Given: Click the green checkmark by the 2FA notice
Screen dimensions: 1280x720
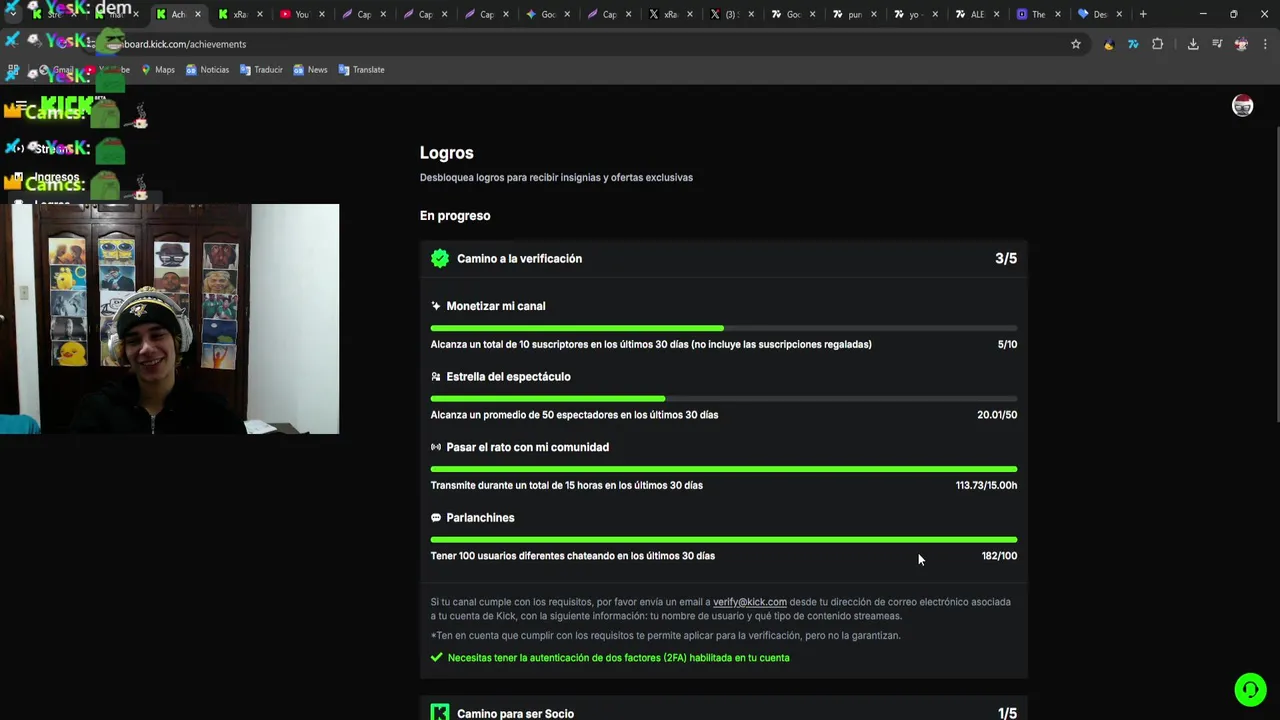Looking at the screenshot, I should pyautogui.click(x=436, y=658).
